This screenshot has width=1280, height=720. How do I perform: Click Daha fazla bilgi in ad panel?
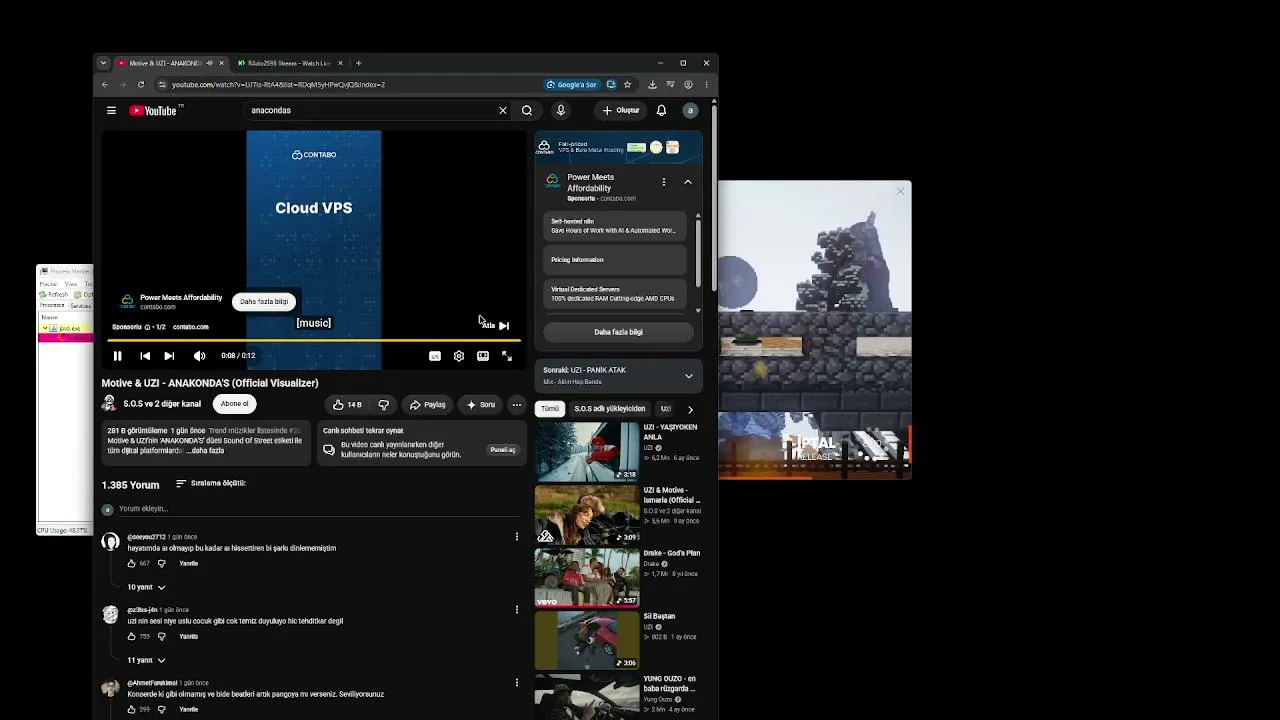(x=618, y=332)
